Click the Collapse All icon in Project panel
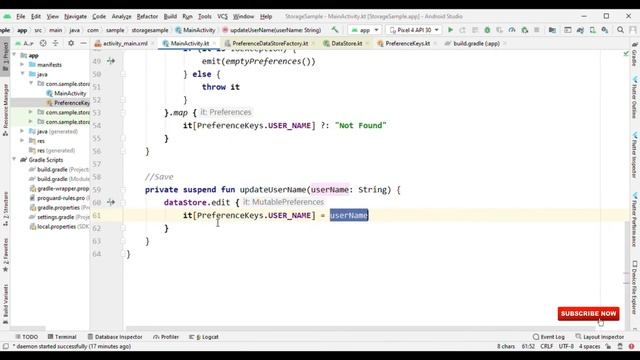The width and height of the screenshot is (640, 360). click(56, 43)
